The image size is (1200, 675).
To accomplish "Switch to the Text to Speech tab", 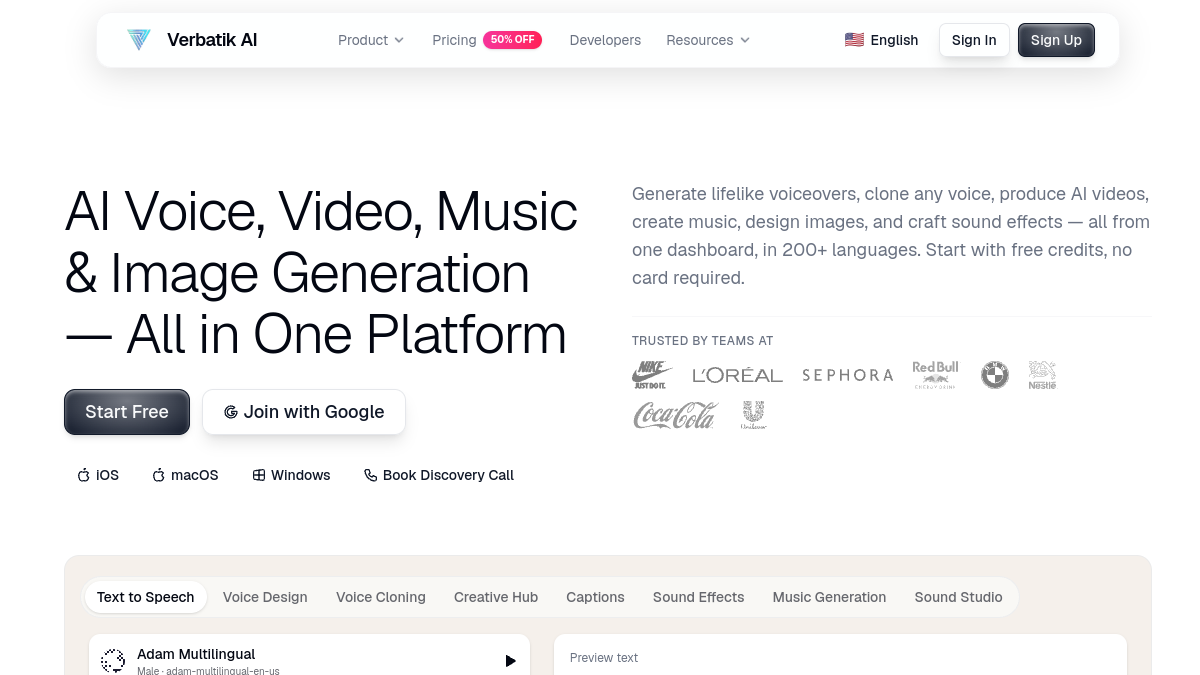I will point(146,597).
